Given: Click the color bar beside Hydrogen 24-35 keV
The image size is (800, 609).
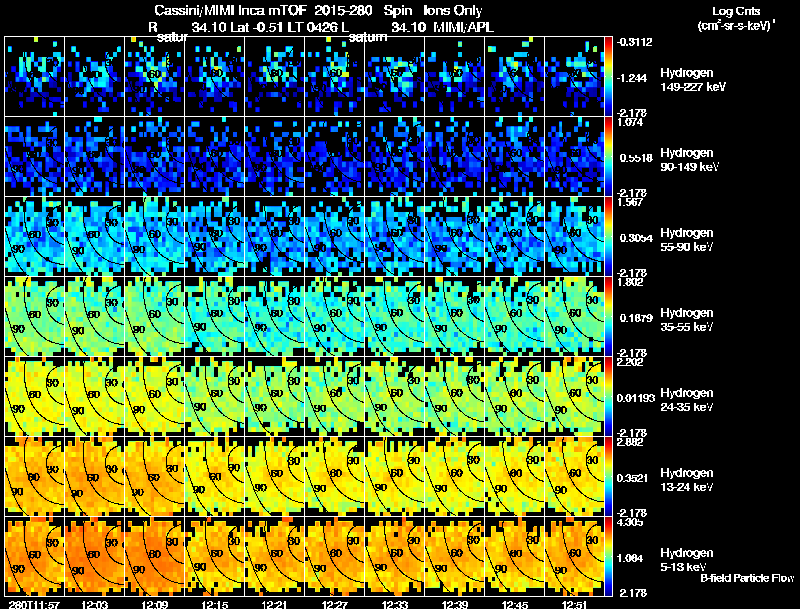Looking at the screenshot, I should click(608, 397).
